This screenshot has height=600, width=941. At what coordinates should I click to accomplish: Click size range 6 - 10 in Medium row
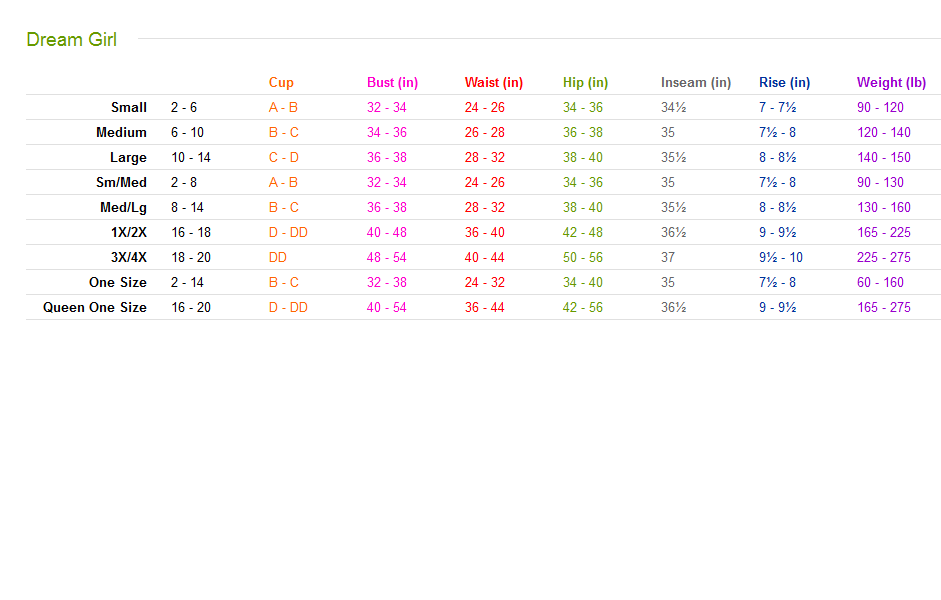(x=187, y=133)
